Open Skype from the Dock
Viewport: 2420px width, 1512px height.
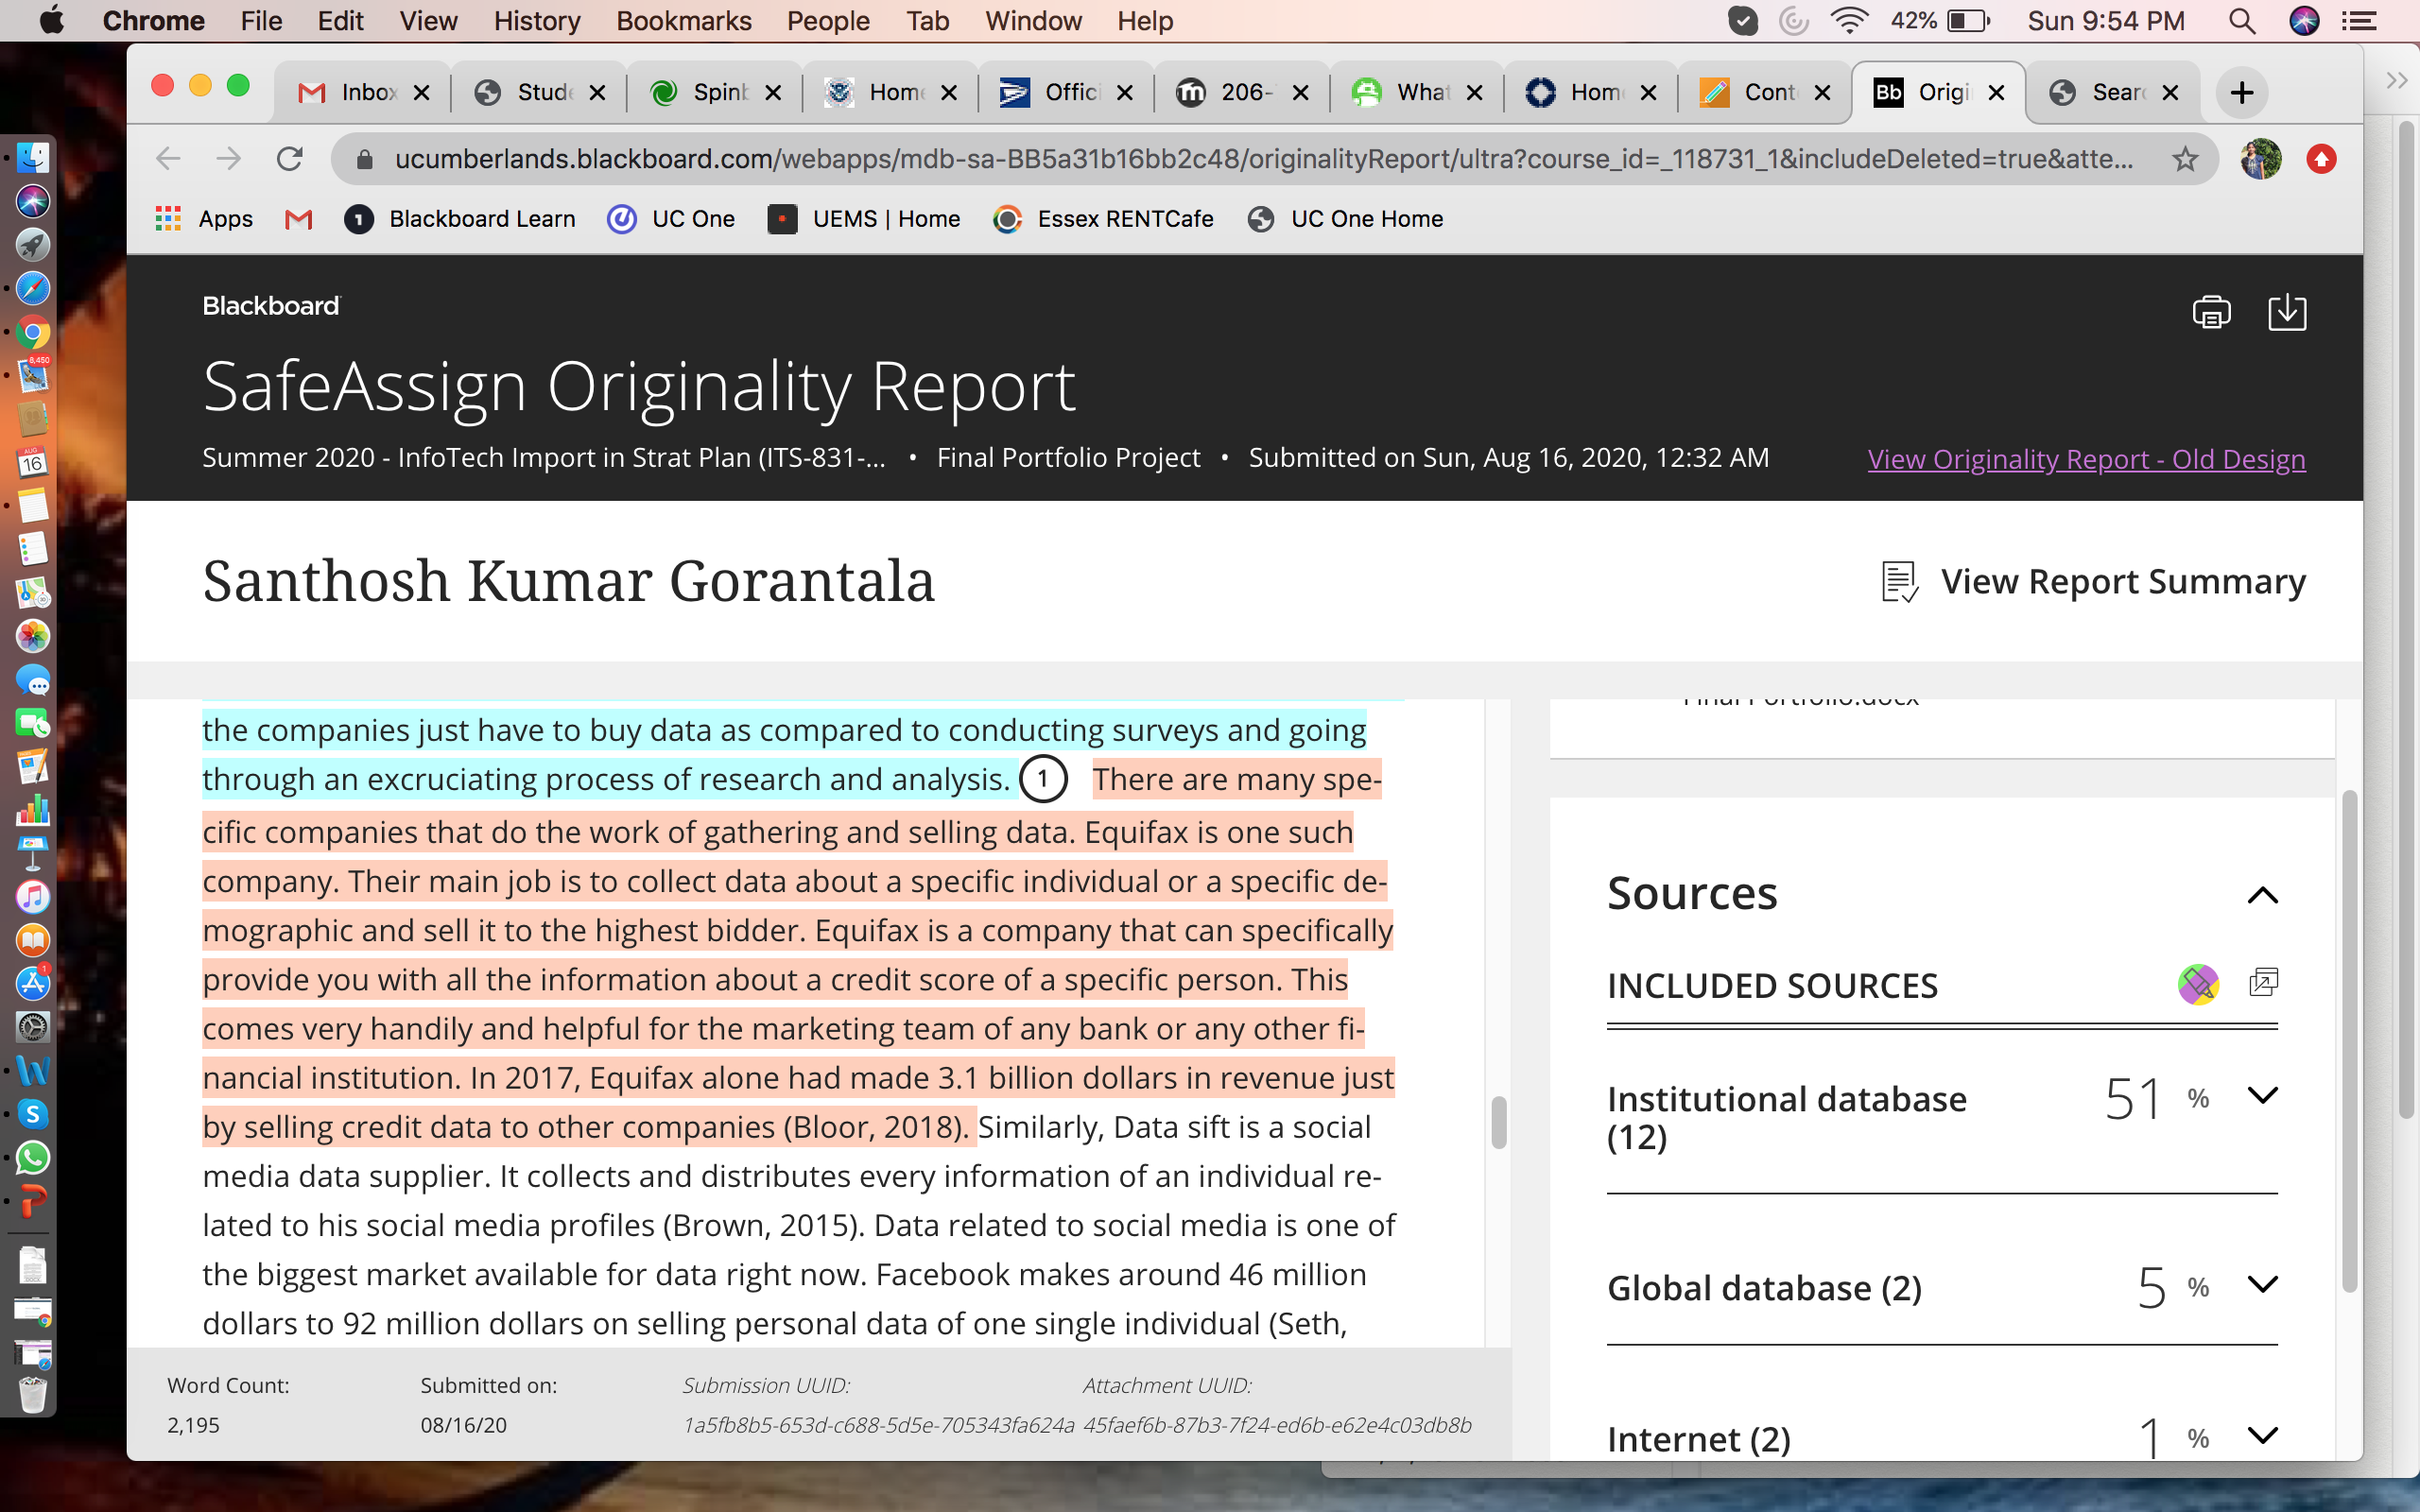click(x=32, y=1114)
